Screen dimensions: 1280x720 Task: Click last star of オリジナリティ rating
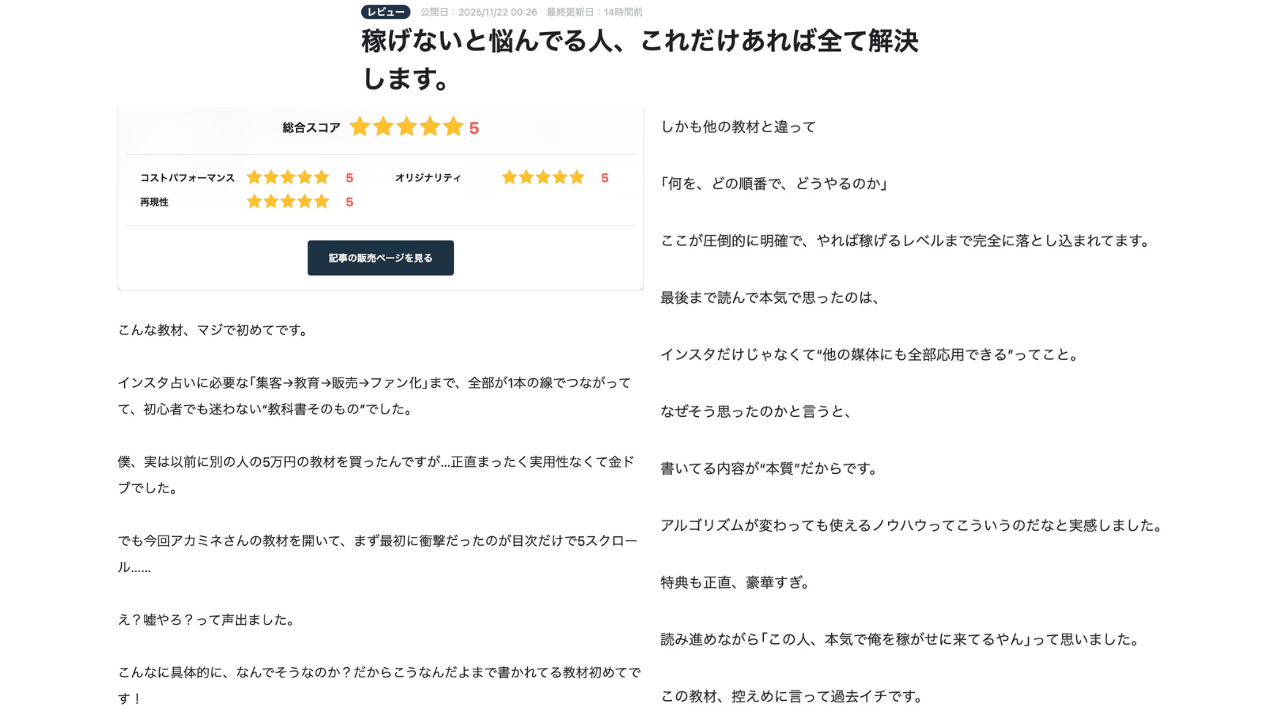tap(577, 177)
